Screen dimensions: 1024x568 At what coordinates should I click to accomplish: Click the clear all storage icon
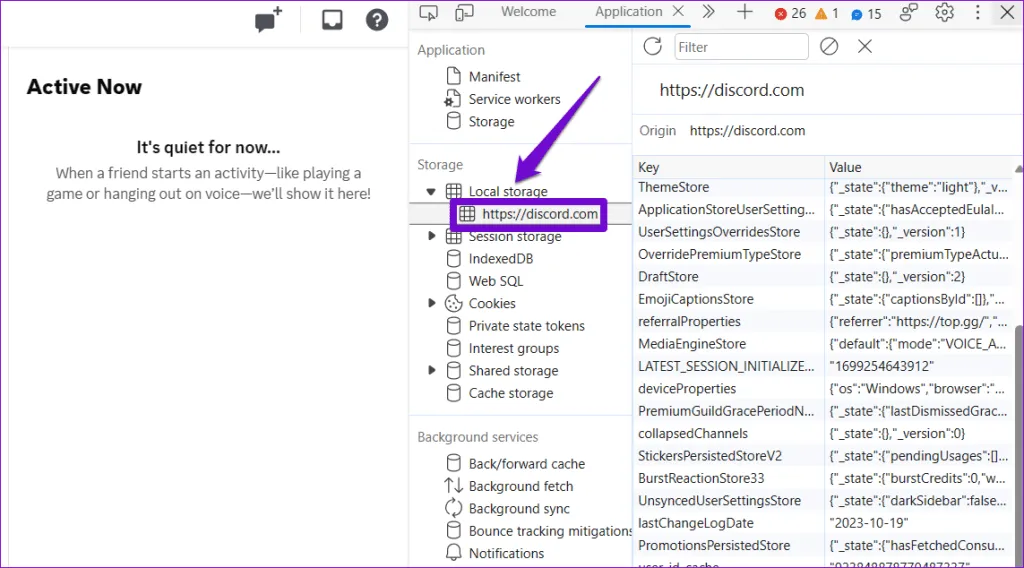click(x=828, y=46)
